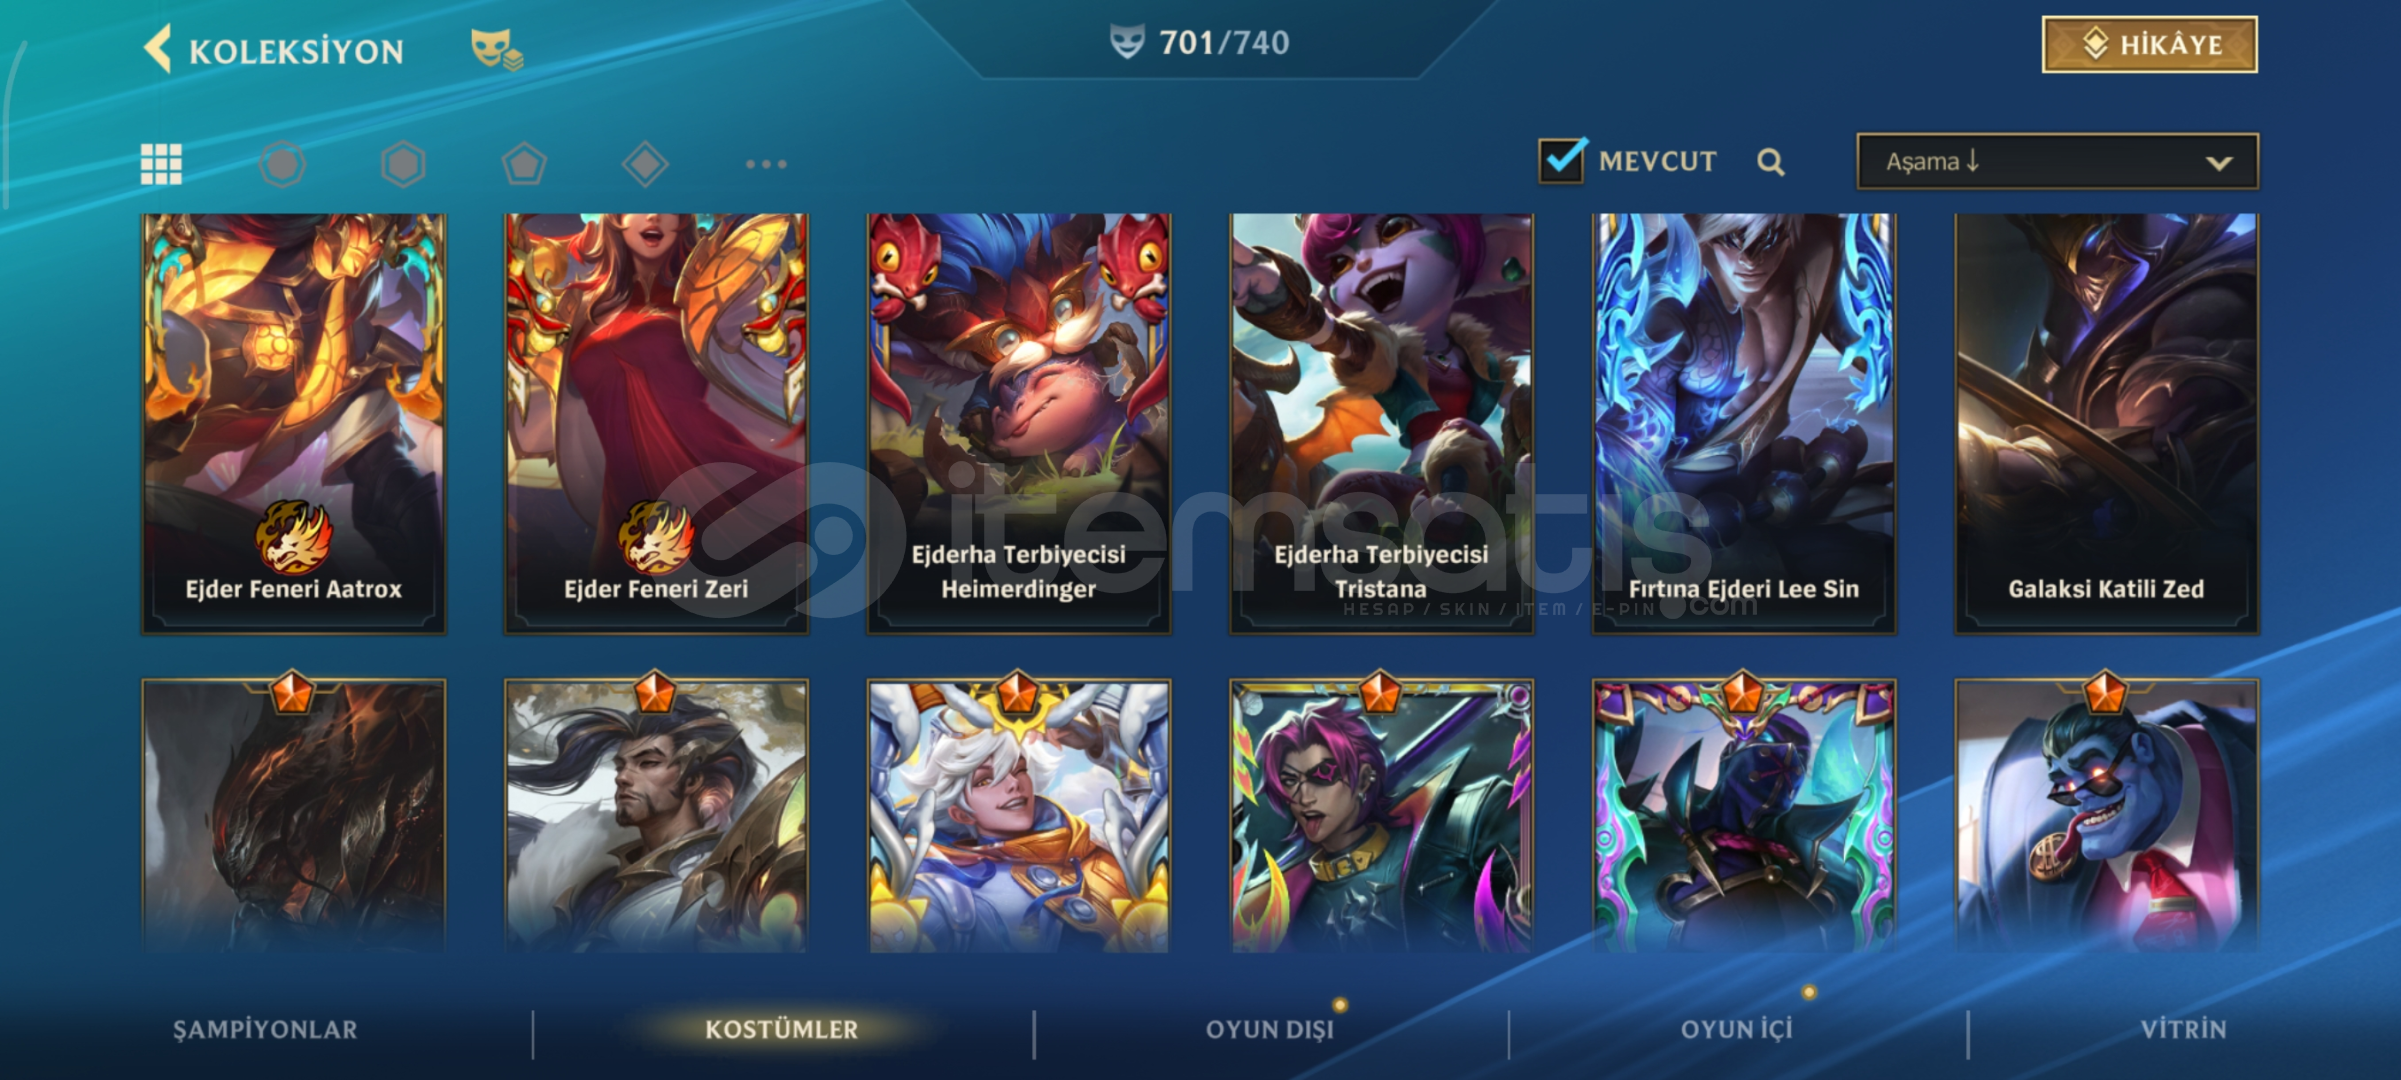The height and width of the screenshot is (1080, 2401).
Task: Switch to the Oyun Dışı tab
Action: [1270, 1030]
